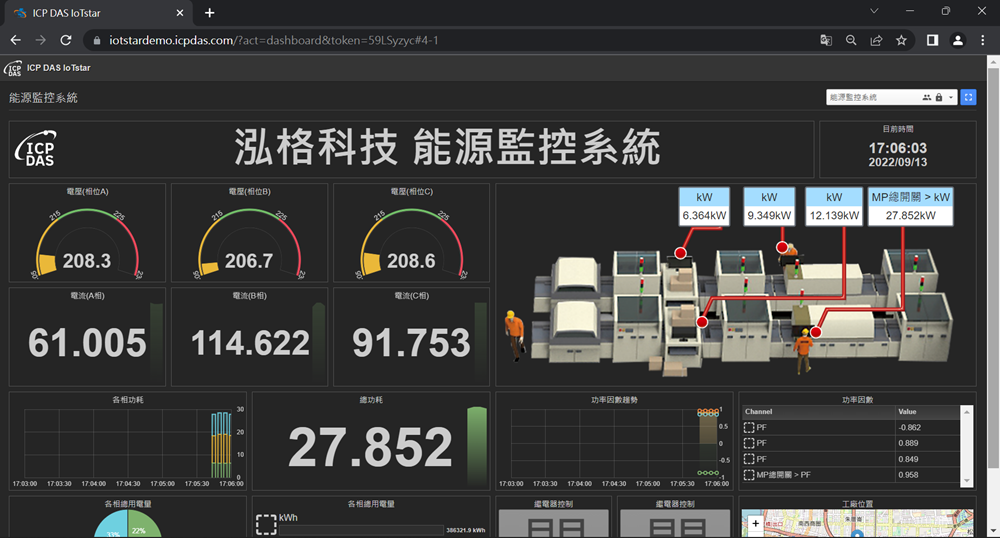Viewport: 1000px width, 538px height.
Task: Click the channel icon for PF 0.889
Action: (x=749, y=443)
